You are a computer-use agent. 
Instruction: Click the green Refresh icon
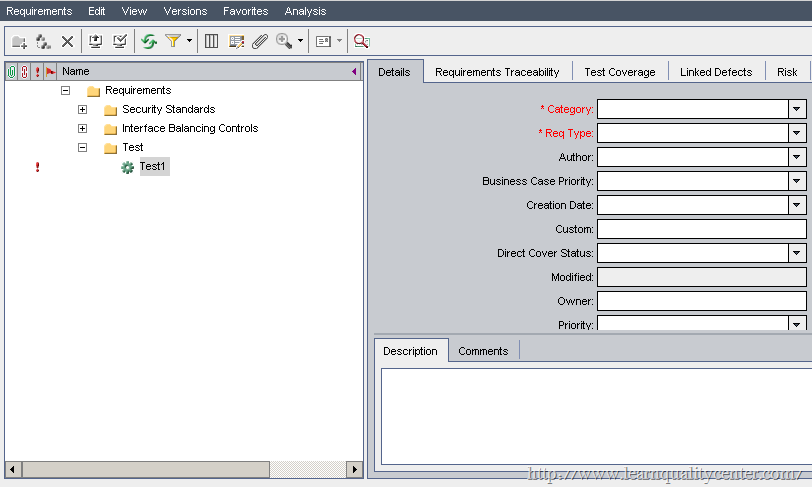click(x=149, y=41)
